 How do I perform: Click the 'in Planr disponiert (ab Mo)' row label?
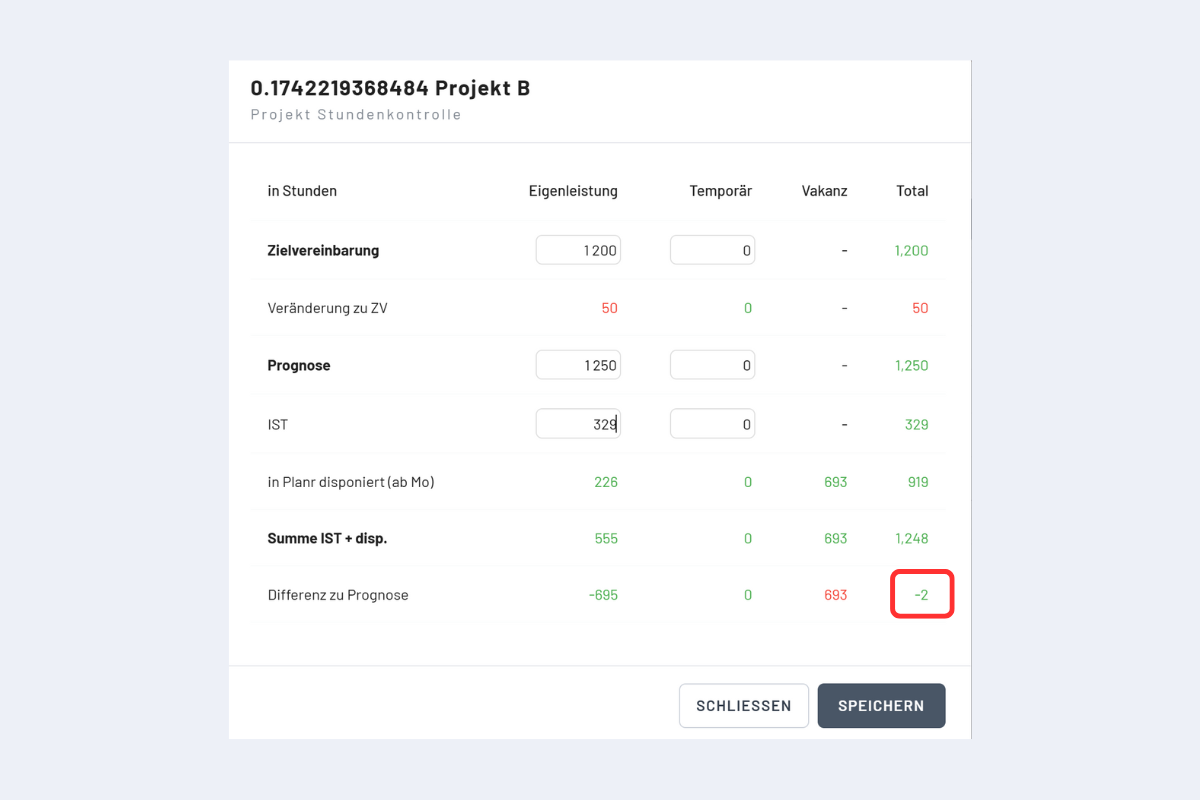[350, 482]
